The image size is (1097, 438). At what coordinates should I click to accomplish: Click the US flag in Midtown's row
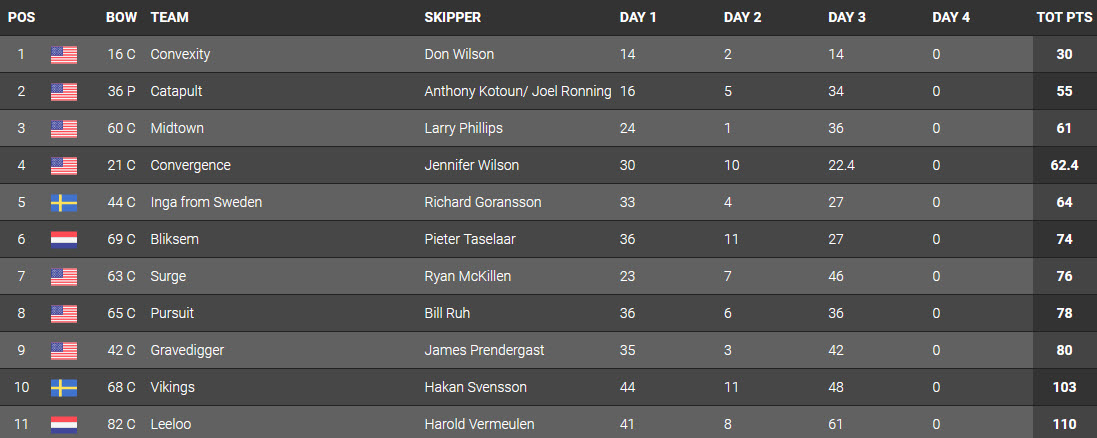pos(64,128)
